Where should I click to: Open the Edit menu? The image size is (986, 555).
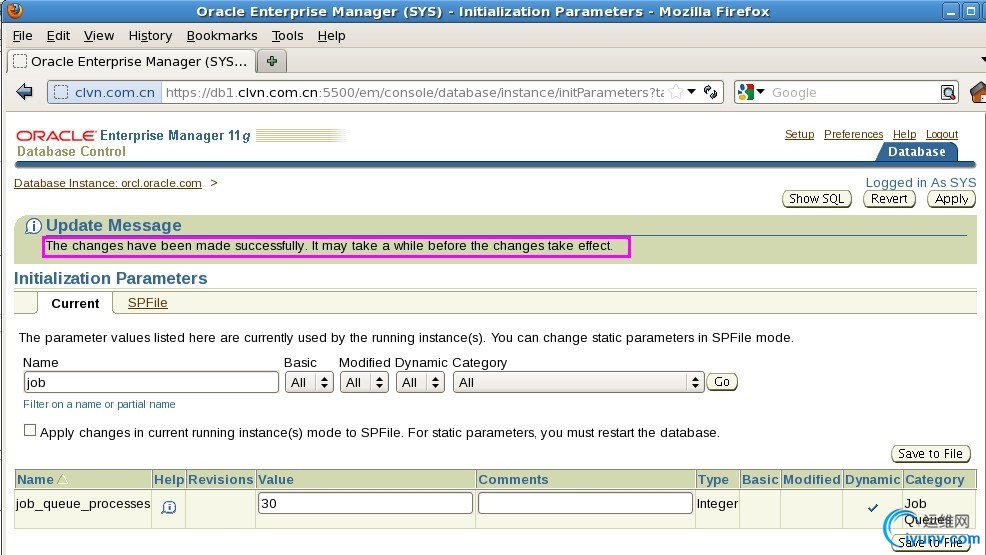click(58, 36)
